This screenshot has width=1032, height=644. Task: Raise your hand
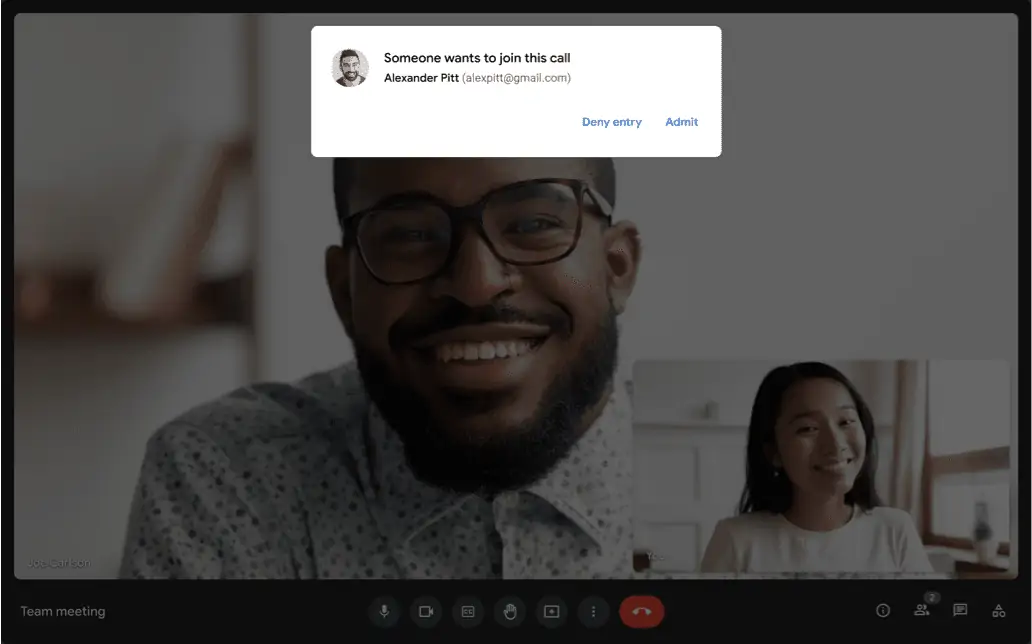coord(510,611)
